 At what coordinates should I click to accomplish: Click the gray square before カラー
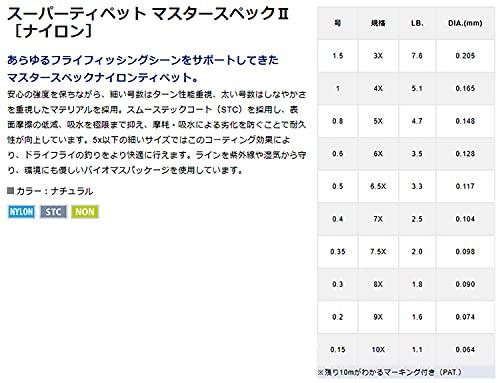pos(11,191)
